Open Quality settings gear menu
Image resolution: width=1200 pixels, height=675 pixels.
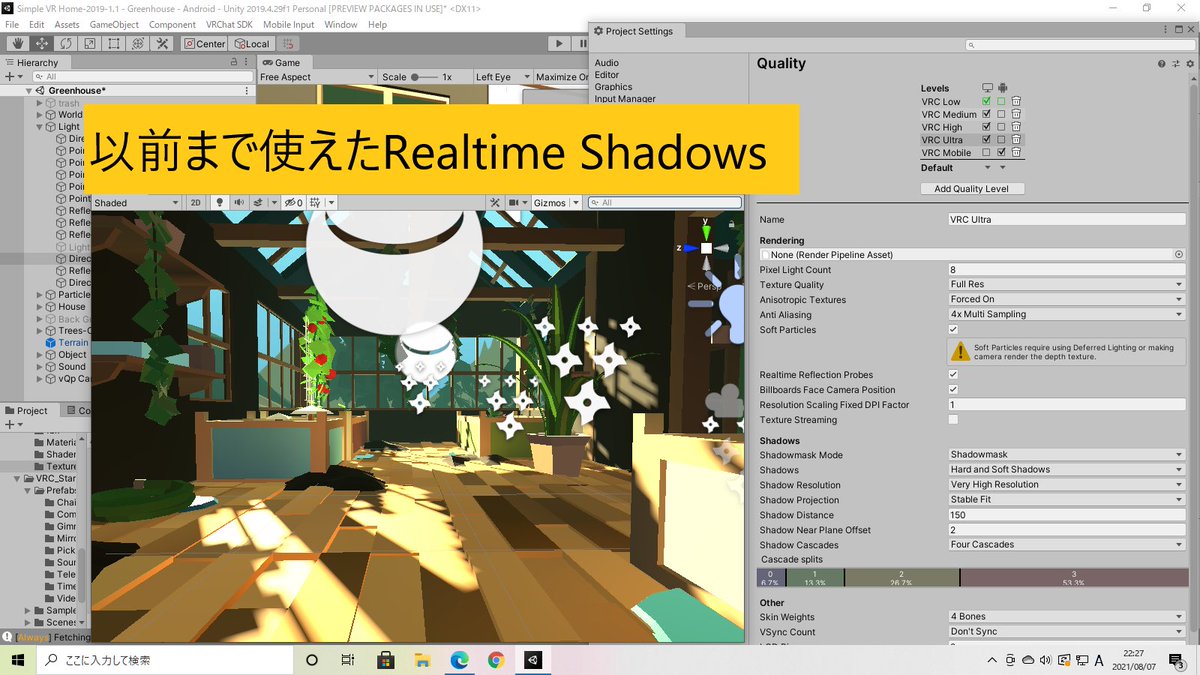point(1188,64)
